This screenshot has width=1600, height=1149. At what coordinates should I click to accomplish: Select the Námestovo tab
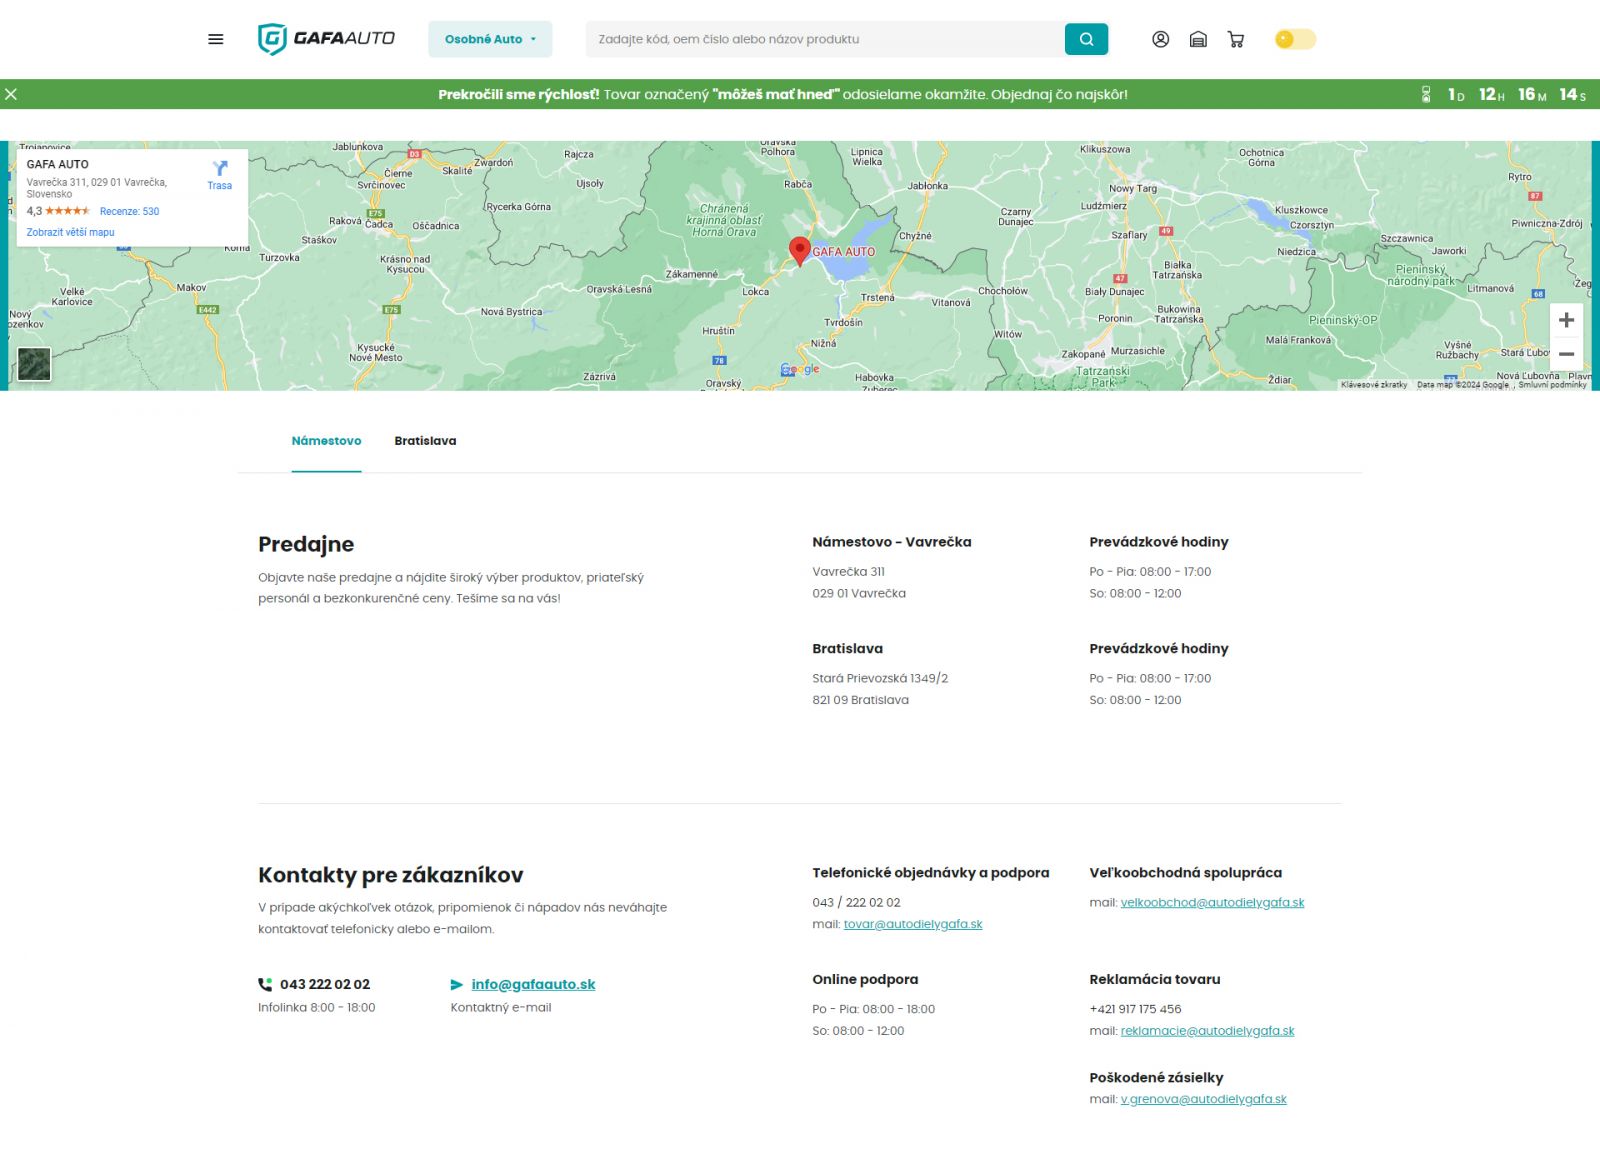click(x=326, y=441)
